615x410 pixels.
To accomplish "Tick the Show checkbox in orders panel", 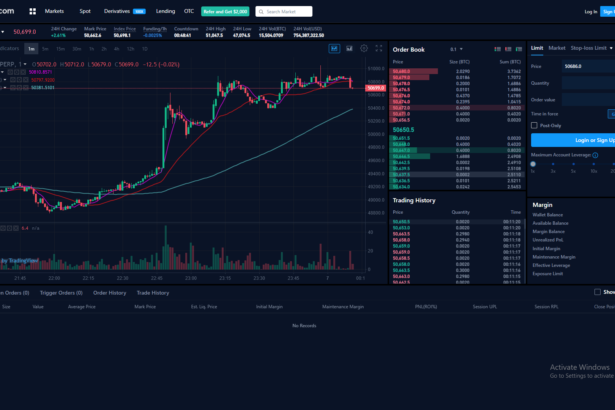I will click(x=597, y=292).
